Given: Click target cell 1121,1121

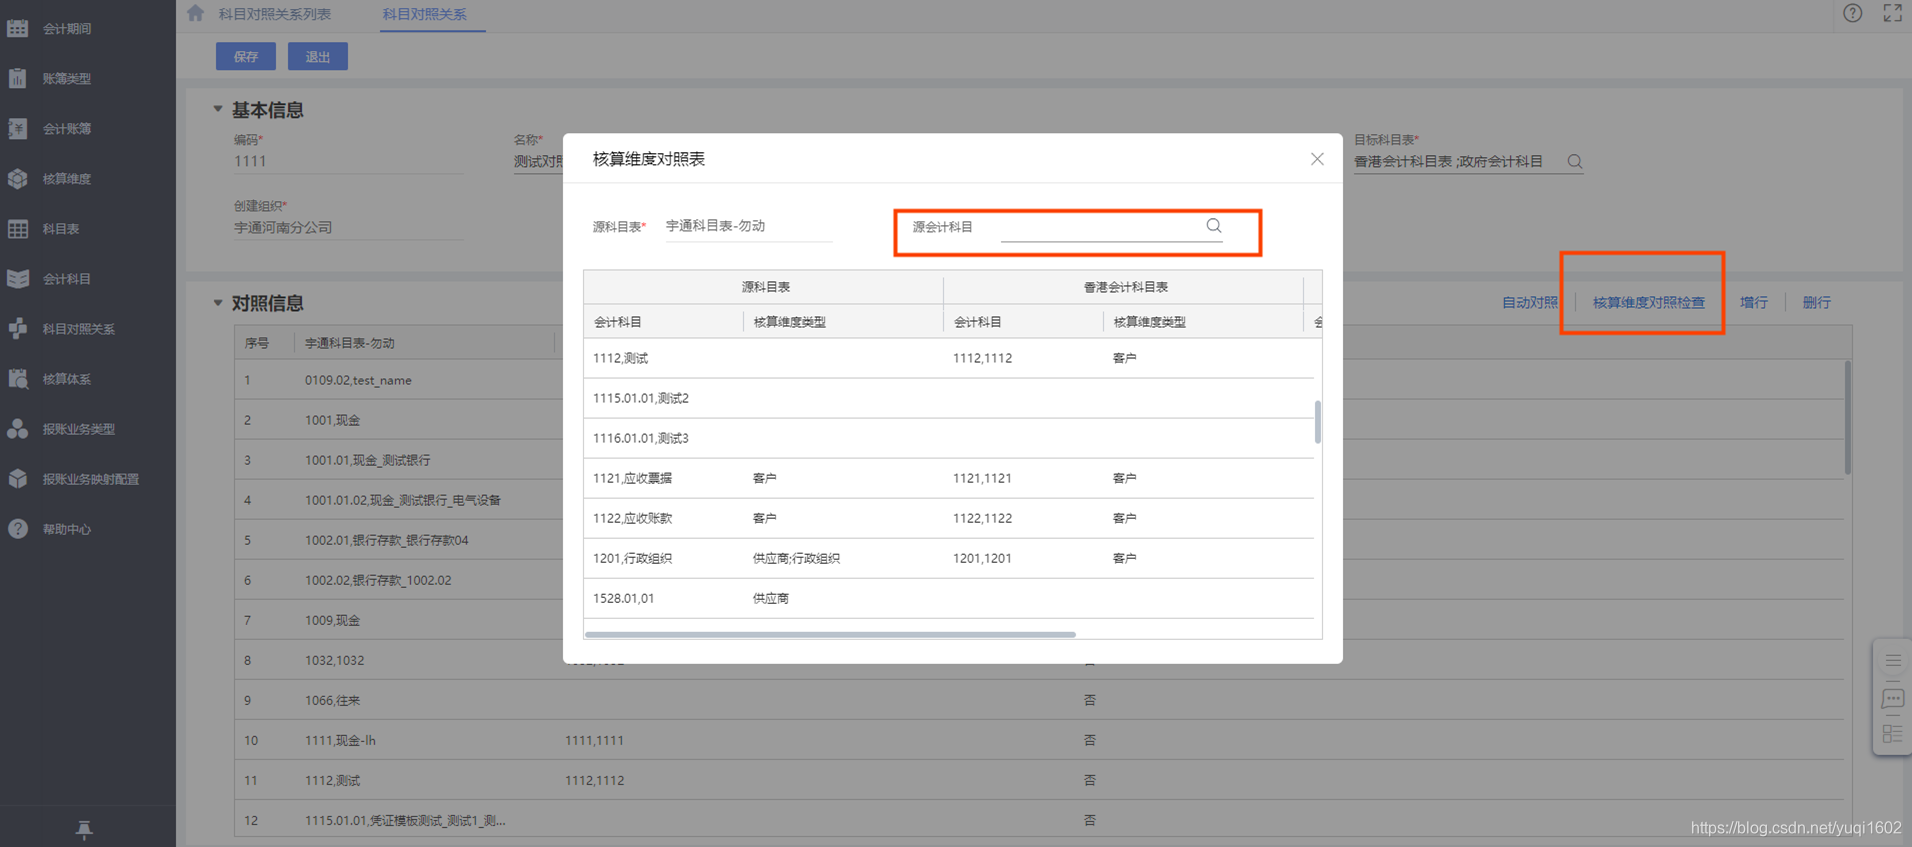Looking at the screenshot, I should pos(982,478).
